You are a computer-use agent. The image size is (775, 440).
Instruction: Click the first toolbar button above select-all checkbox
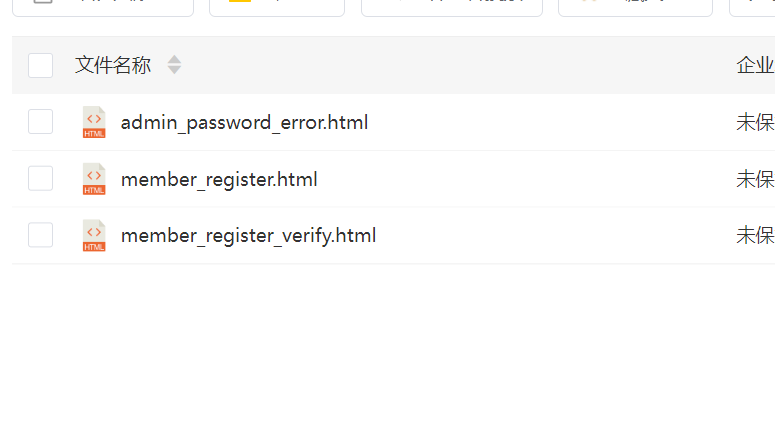click(103, 7)
